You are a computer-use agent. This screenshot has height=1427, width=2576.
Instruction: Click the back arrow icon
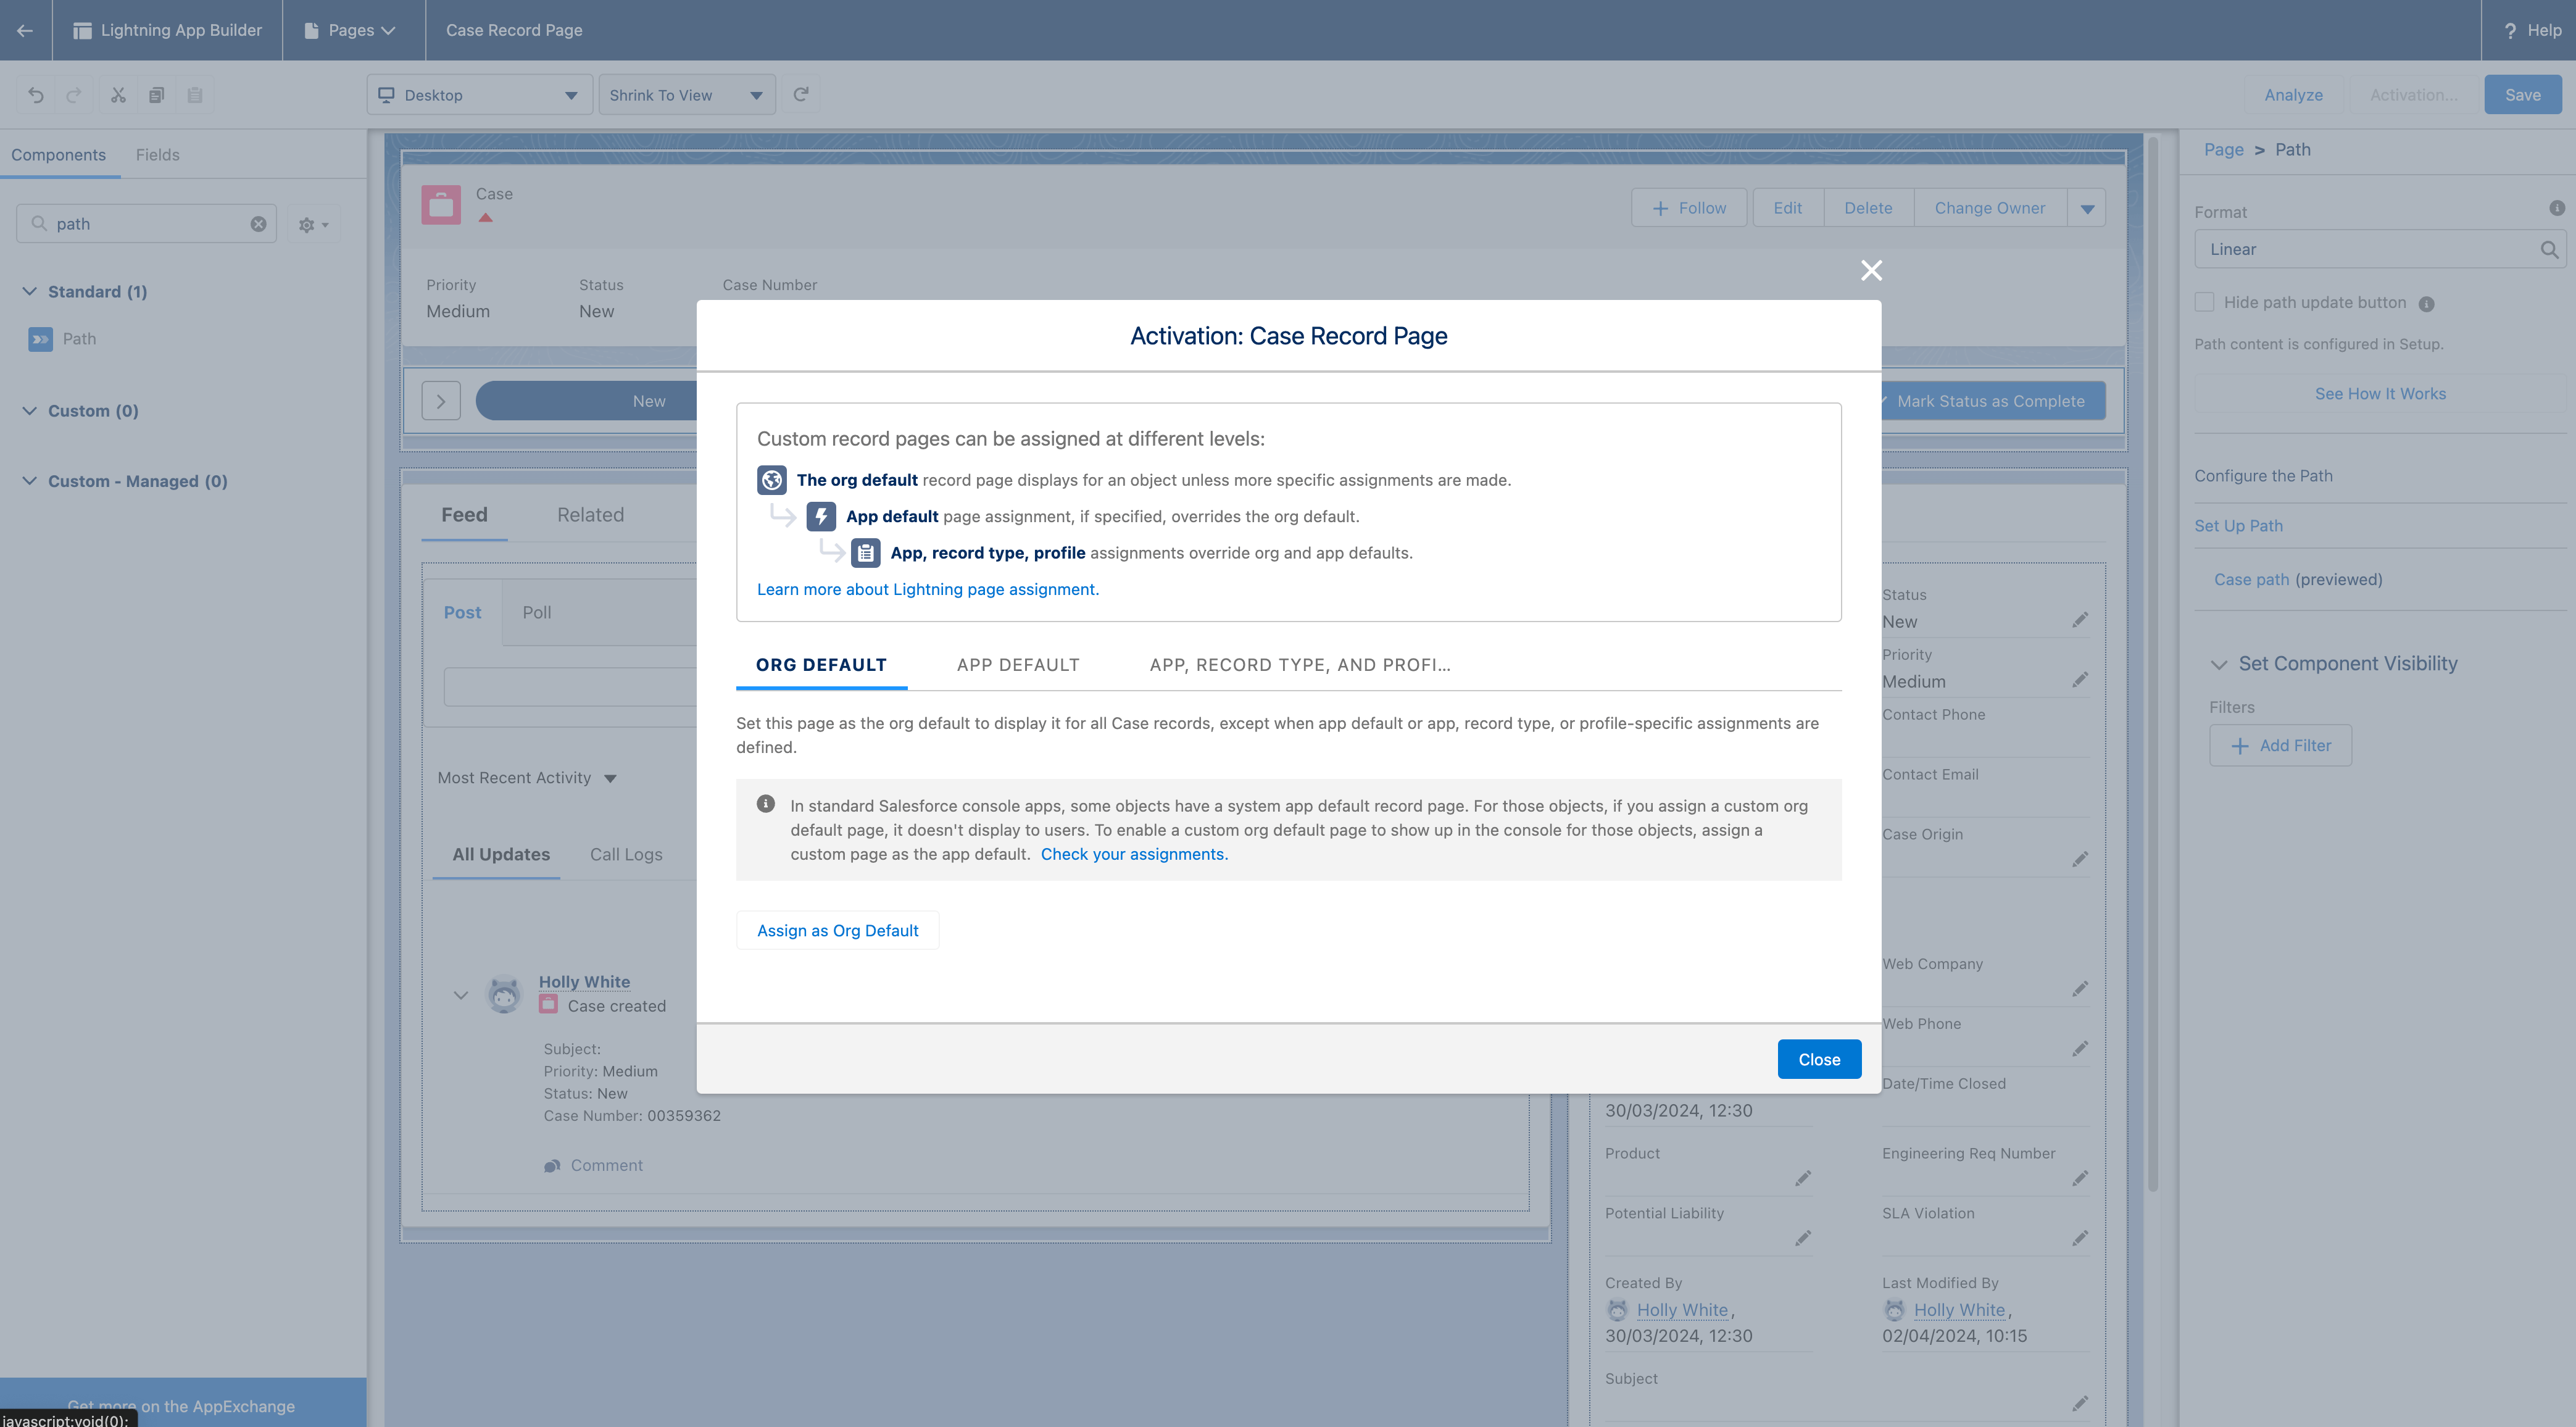tap(25, 30)
